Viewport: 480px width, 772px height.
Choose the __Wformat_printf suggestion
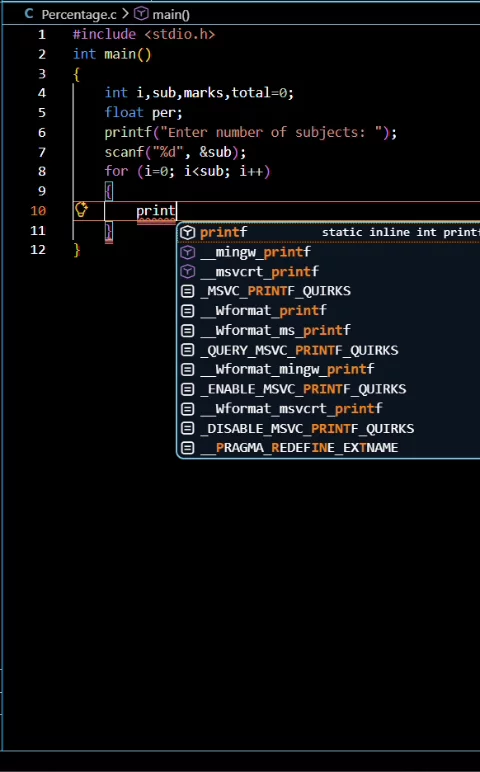[x=329, y=311]
